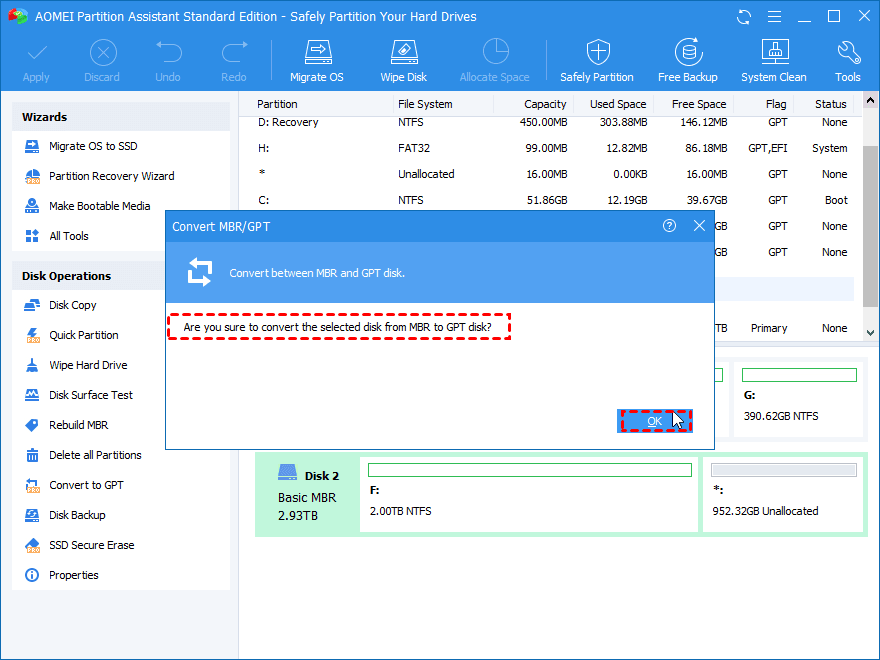Open Partition Recovery Wizard

pyautogui.click(x=111, y=176)
